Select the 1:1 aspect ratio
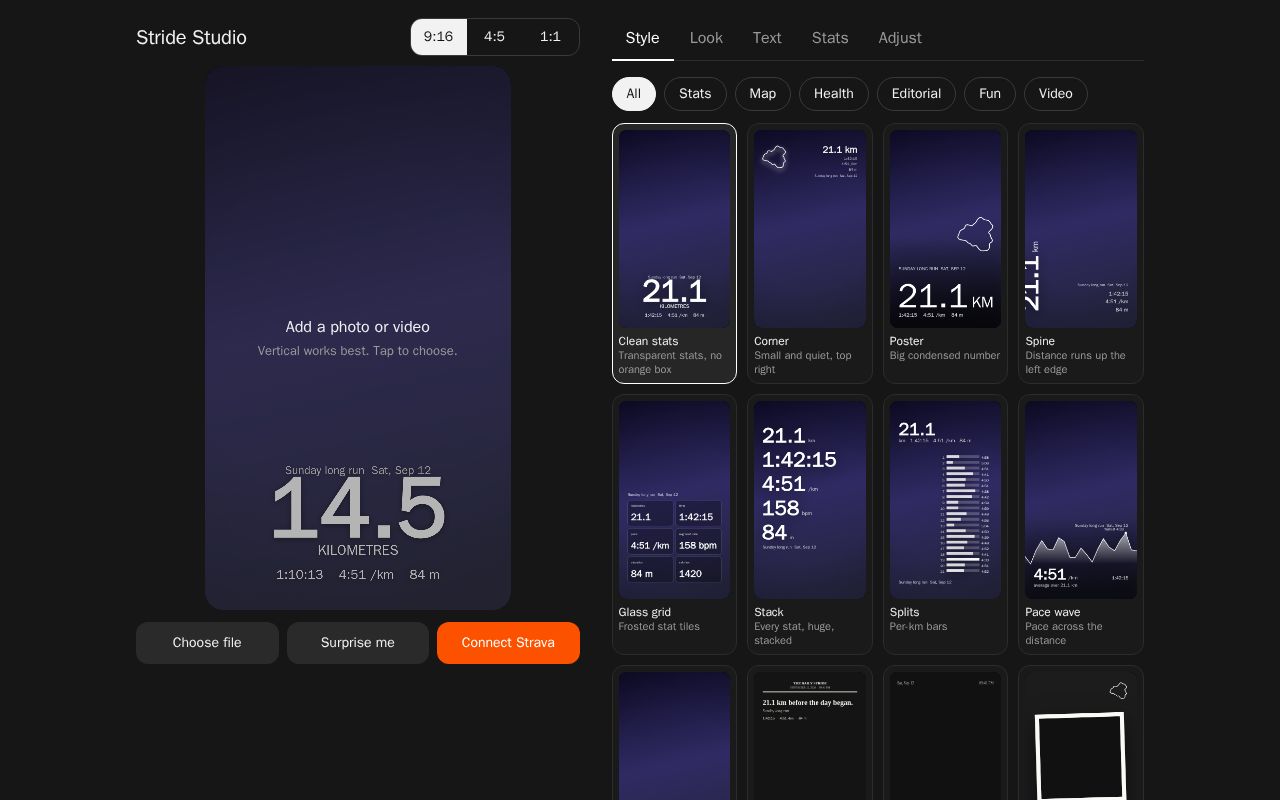This screenshot has width=1280, height=800. (x=550, y=37)
